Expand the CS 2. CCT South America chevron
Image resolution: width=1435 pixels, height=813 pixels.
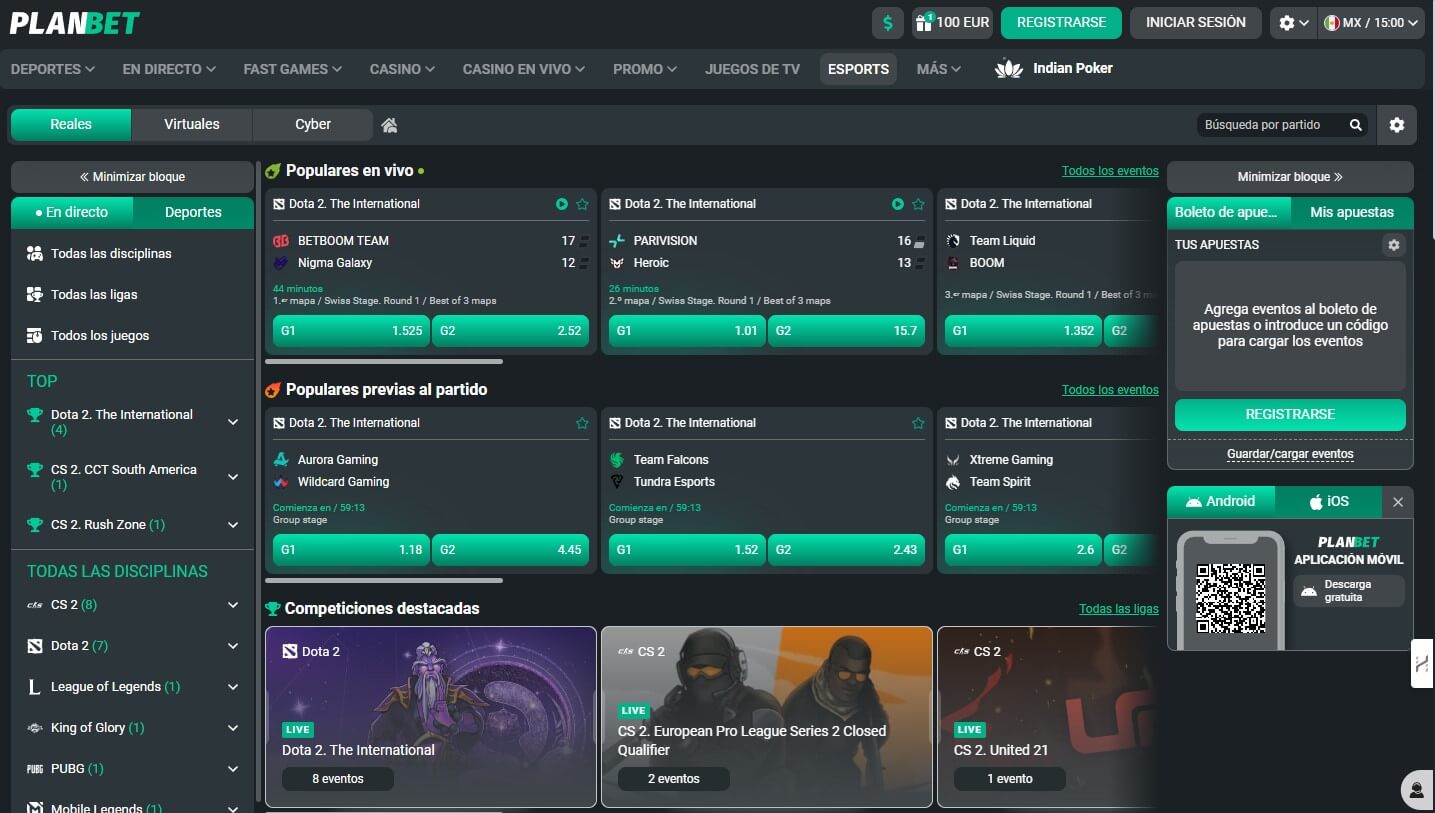click(x=233, y=477)
